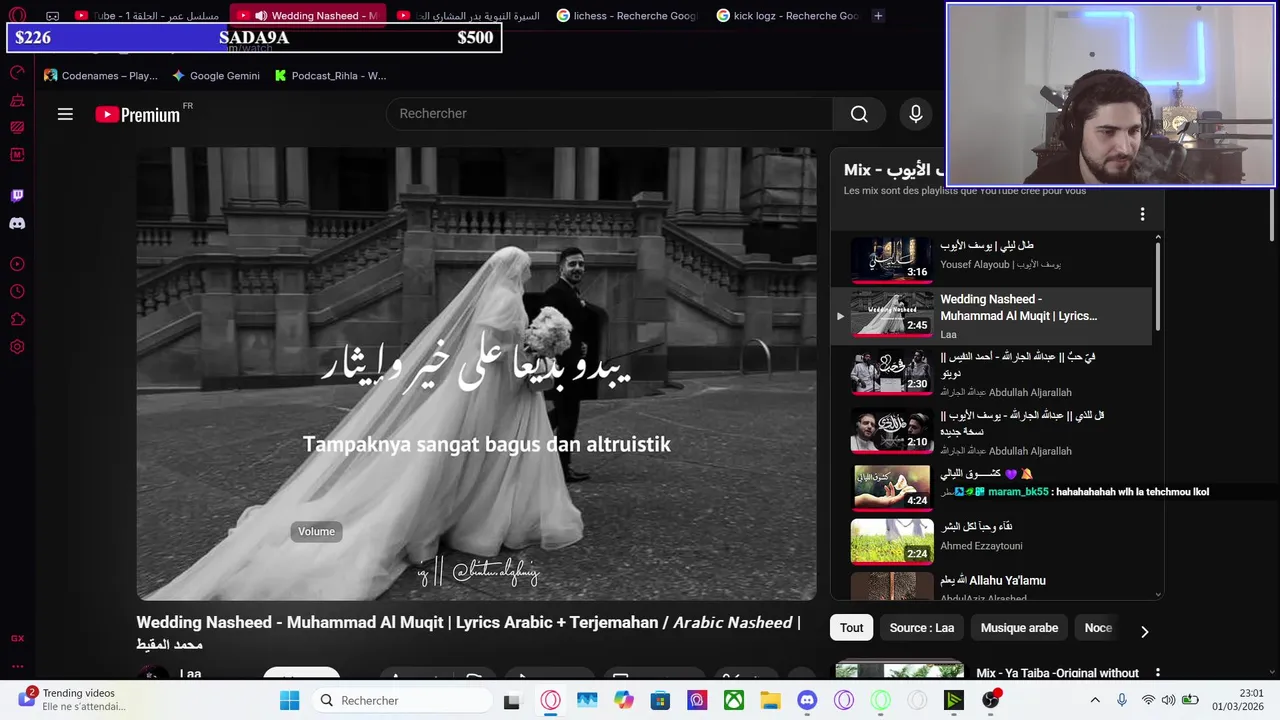Open Extensions cube icon in sidebar

17,320
